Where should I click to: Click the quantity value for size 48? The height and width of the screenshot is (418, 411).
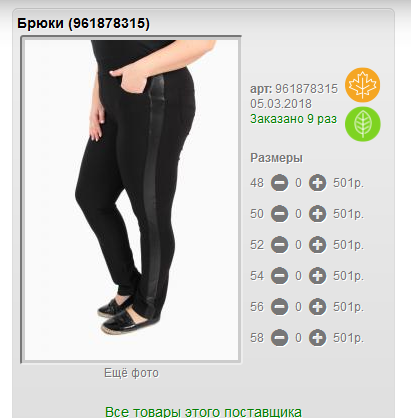[298, 183]
